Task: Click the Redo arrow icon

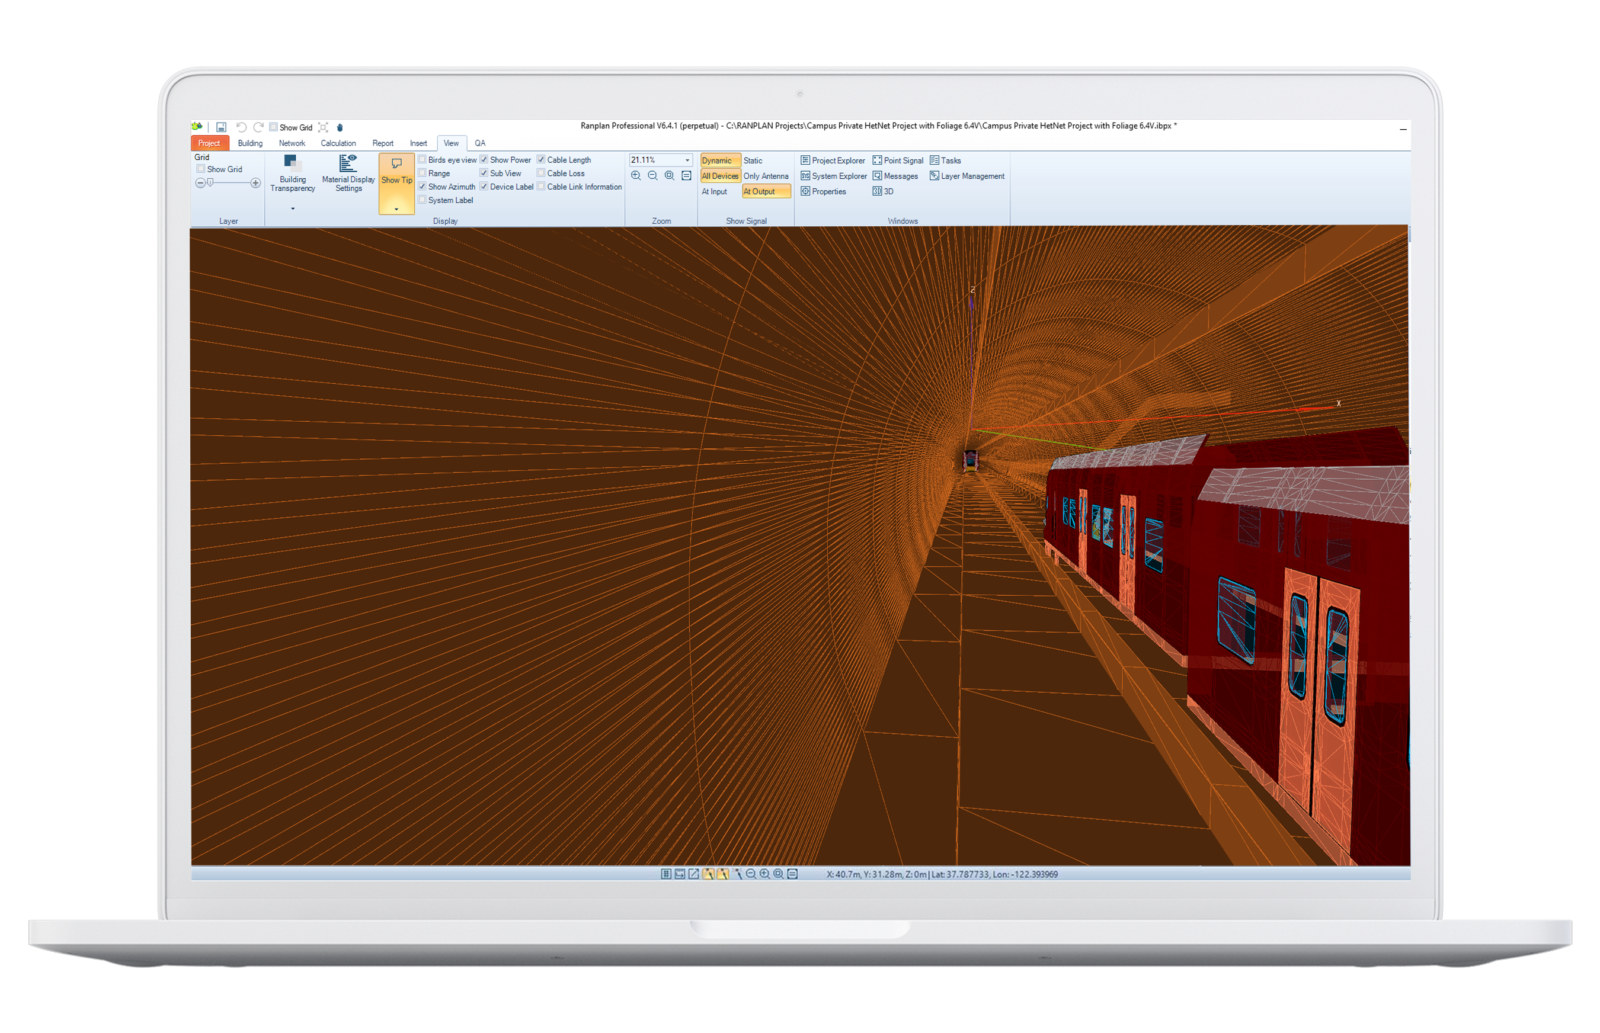Action: (x=258, y=127)
